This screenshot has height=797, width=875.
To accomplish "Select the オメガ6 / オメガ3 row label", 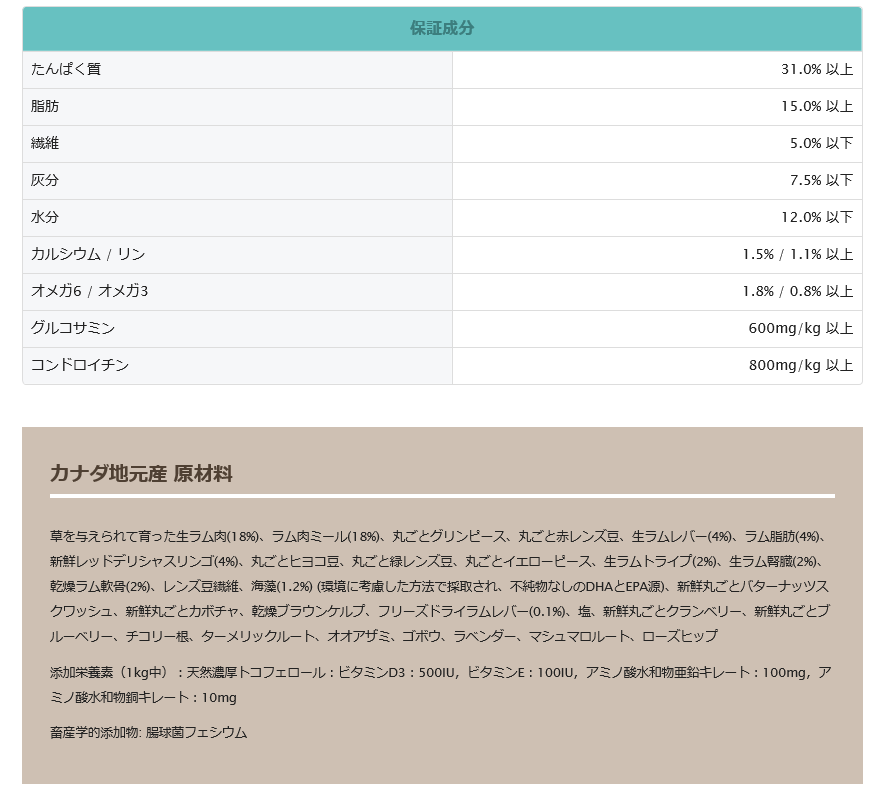I will coord(89,291).
